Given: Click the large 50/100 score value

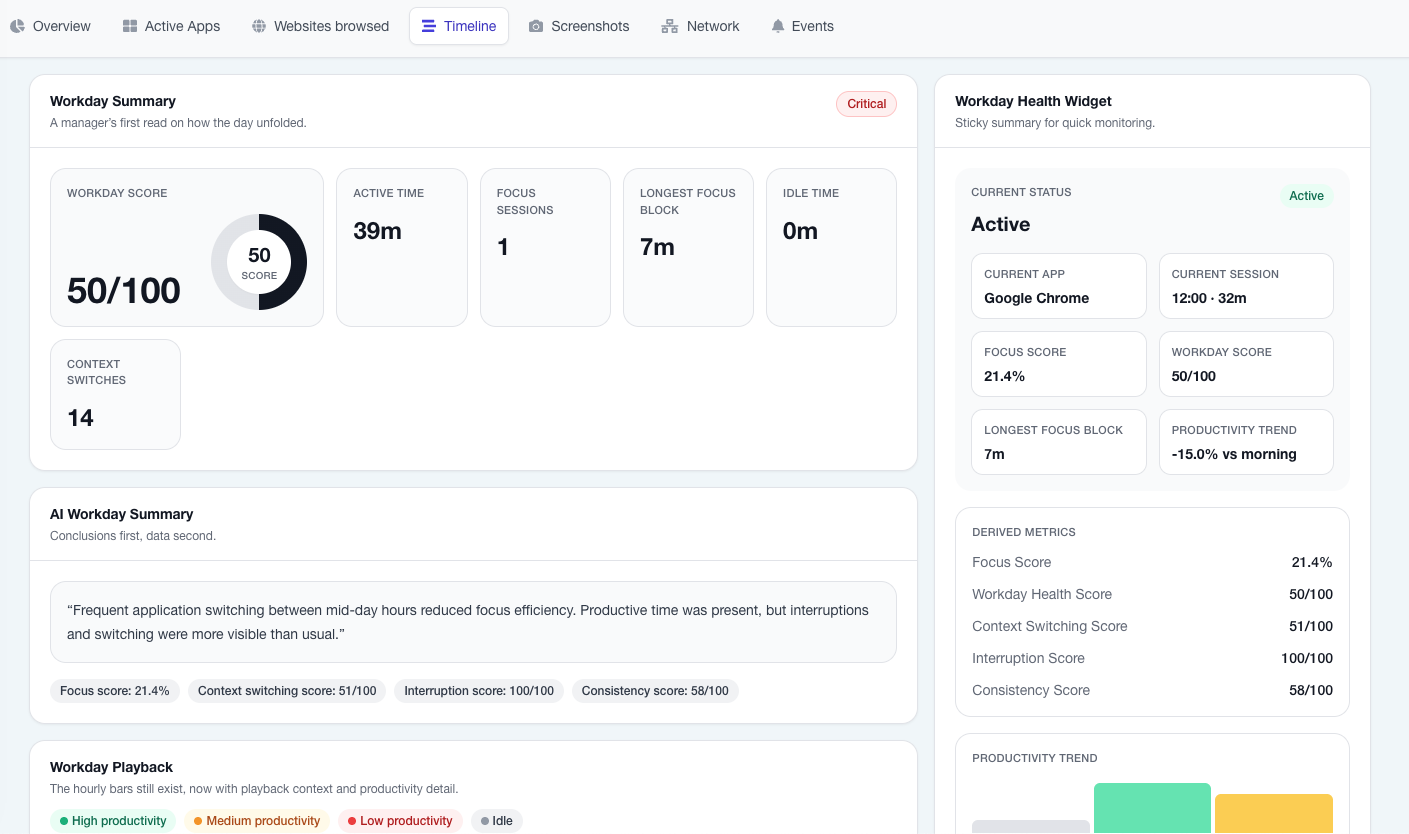Looking at the screenshot, I should point(124,290).
